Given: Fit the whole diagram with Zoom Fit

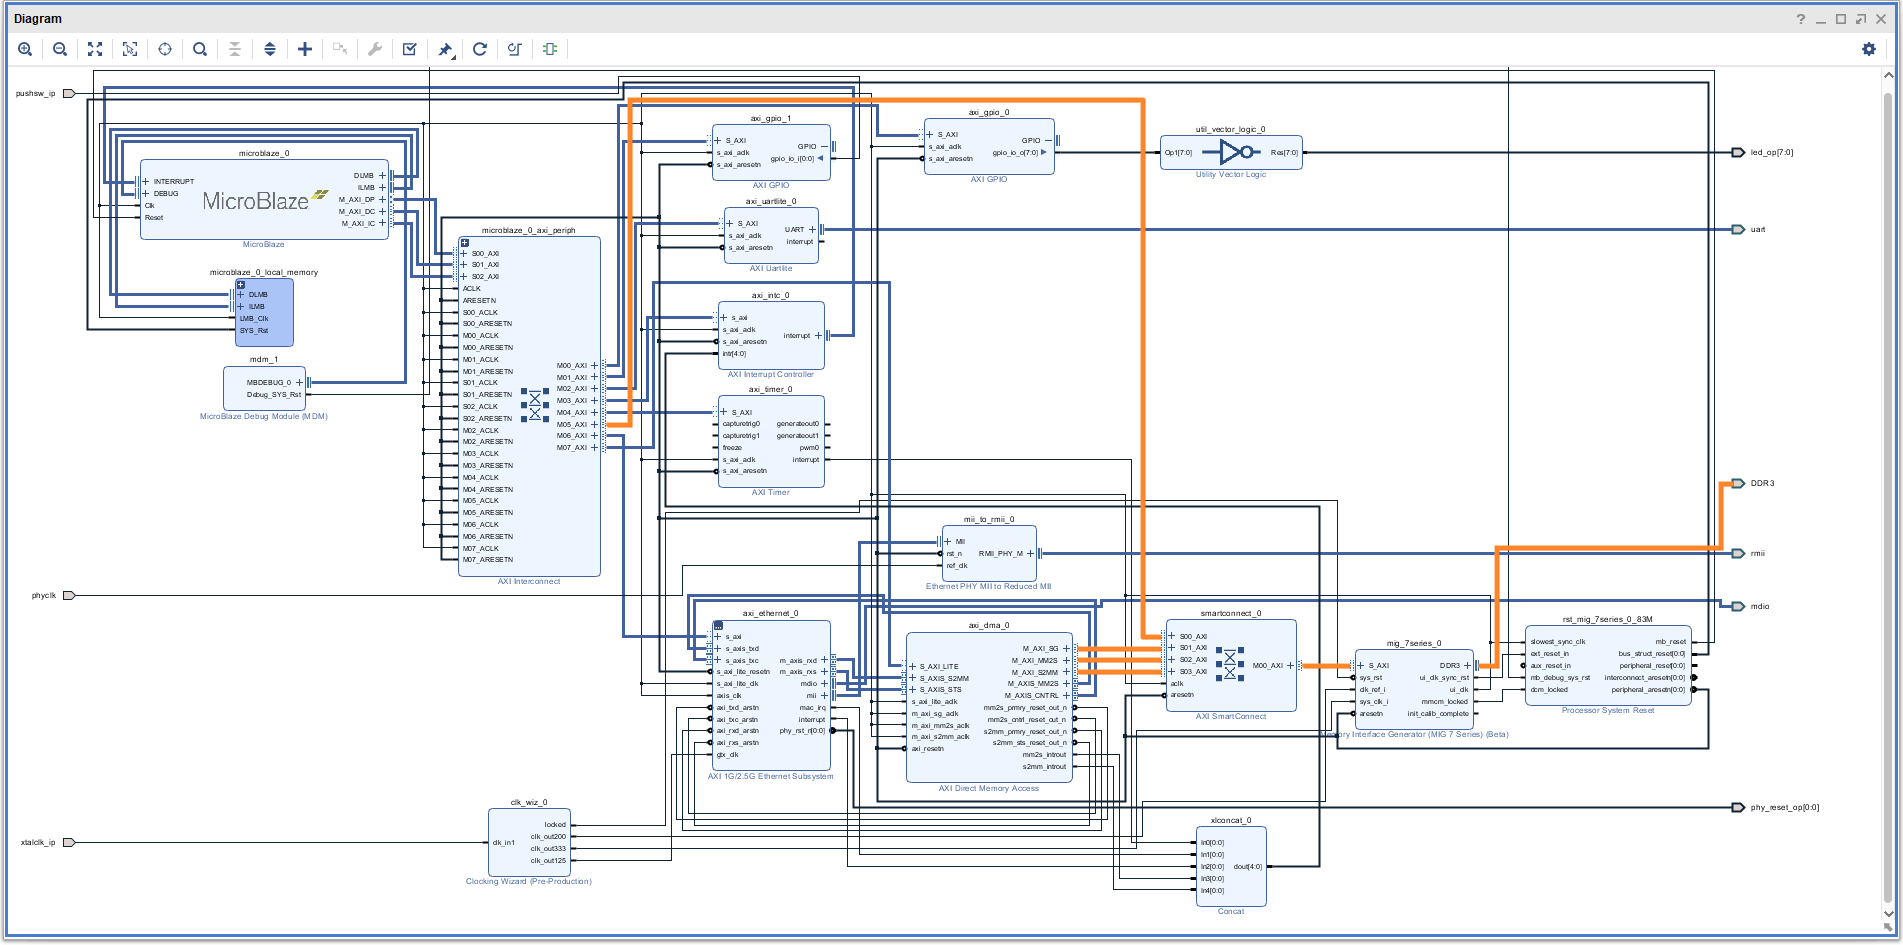Looking at the screenshot, I should 95,49.
